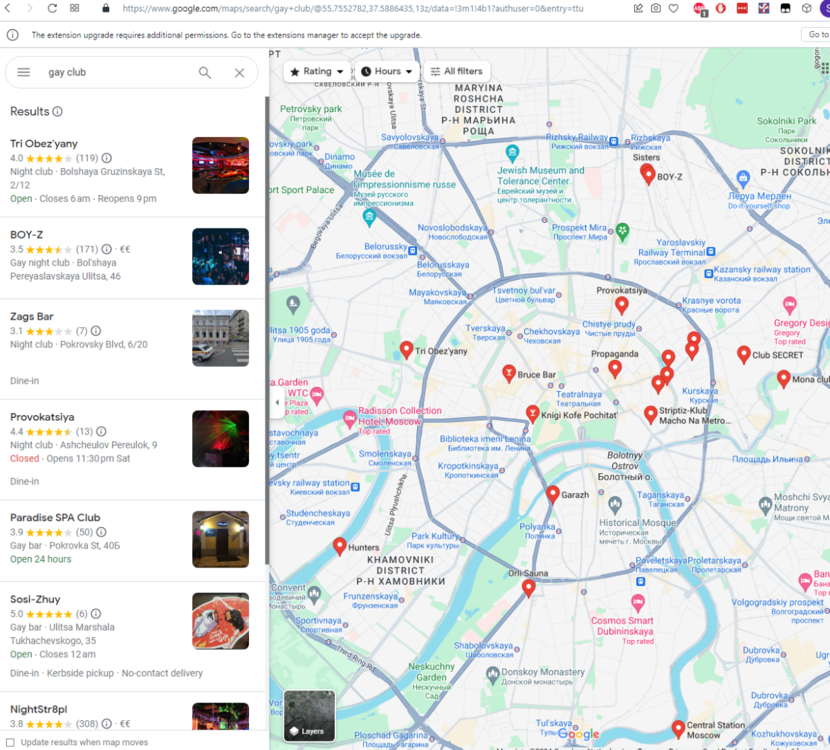View the BOY-Z photo thumbnail

pos(220,257)
